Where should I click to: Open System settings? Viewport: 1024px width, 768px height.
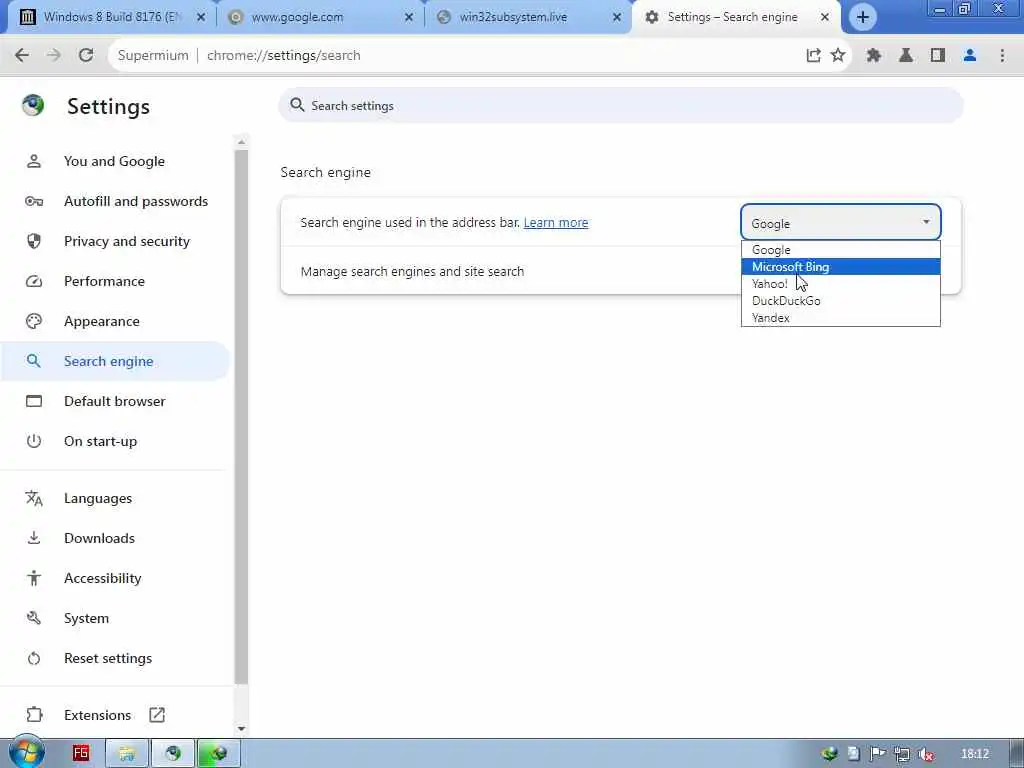pyautogui.click(x=114, y=618)
